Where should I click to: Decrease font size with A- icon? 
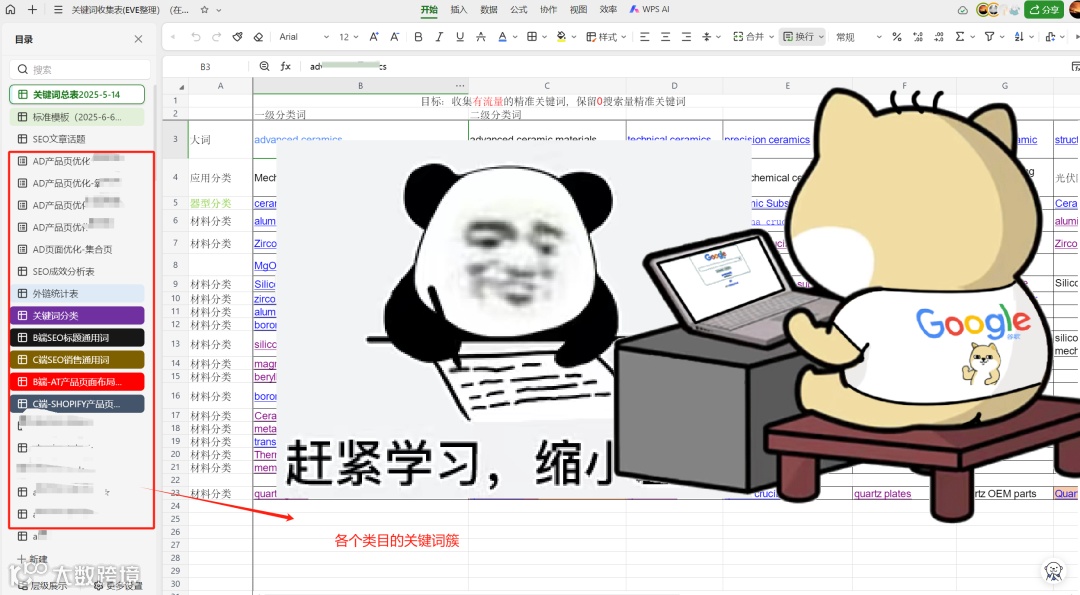(x=395, y=36)
